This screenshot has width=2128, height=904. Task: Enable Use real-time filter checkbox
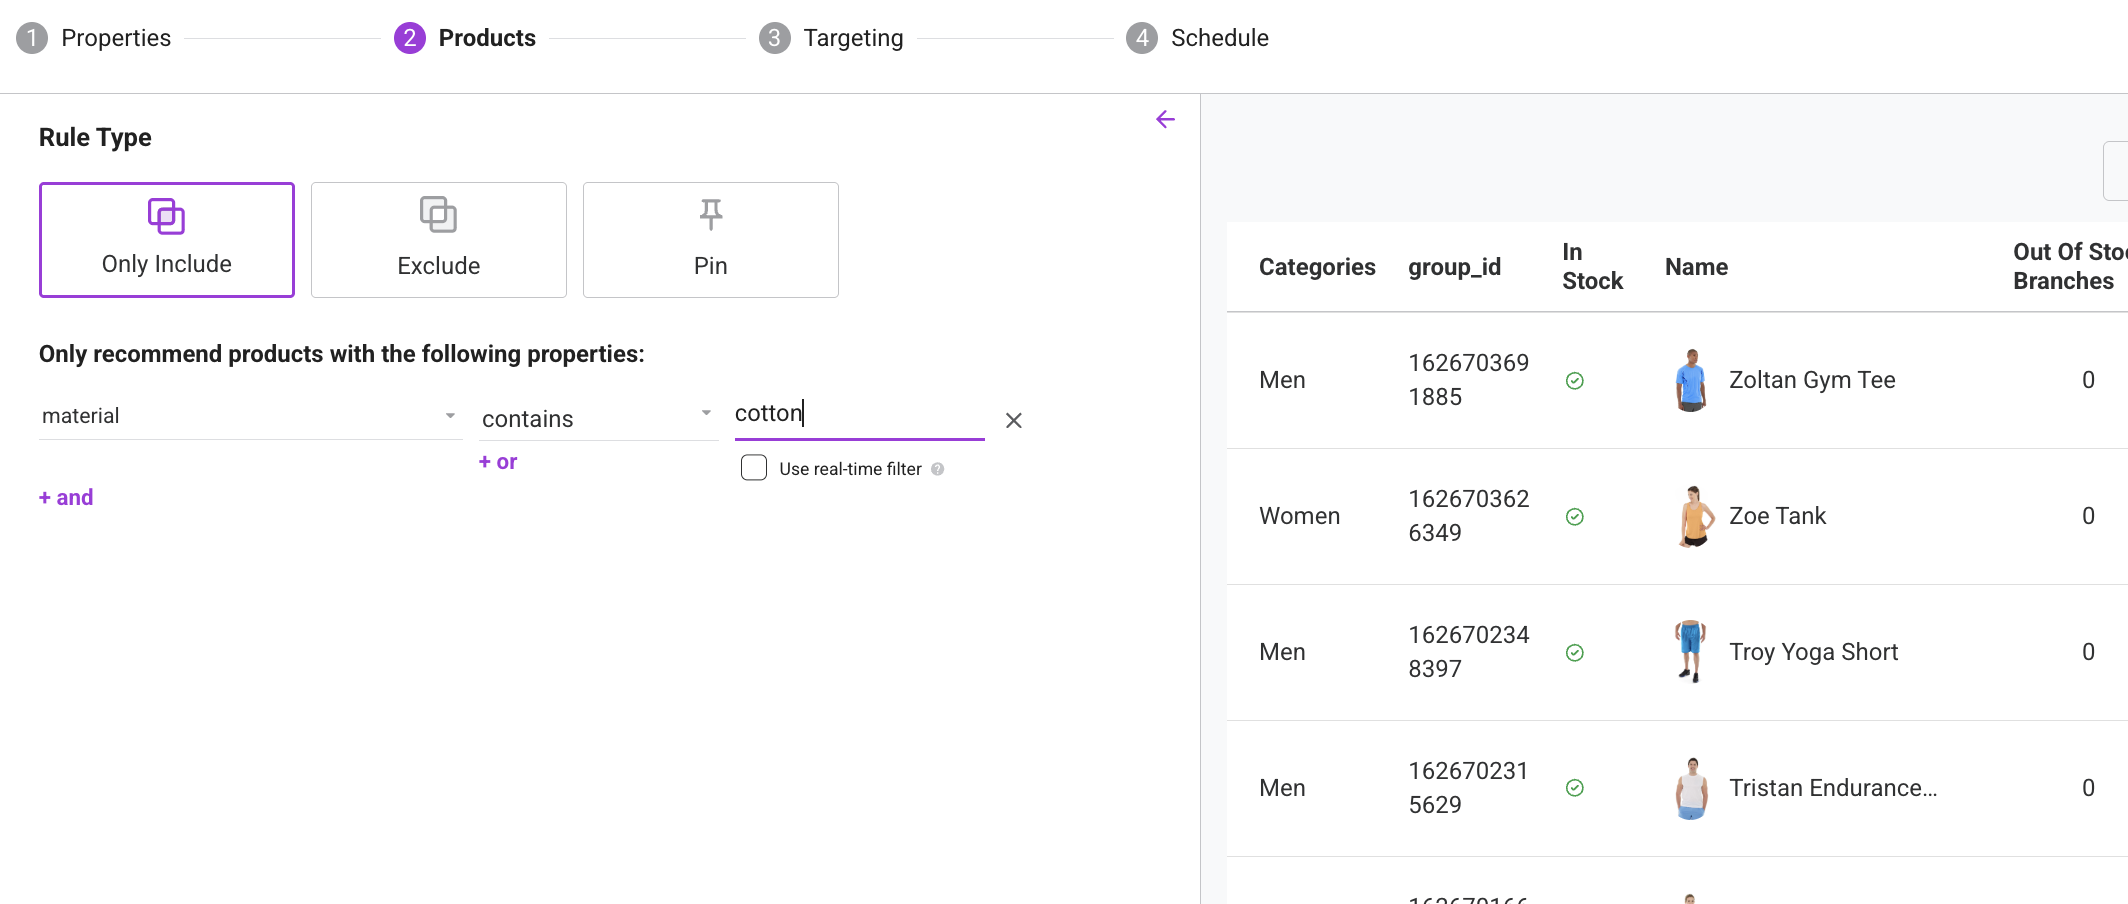coord(754,468)
